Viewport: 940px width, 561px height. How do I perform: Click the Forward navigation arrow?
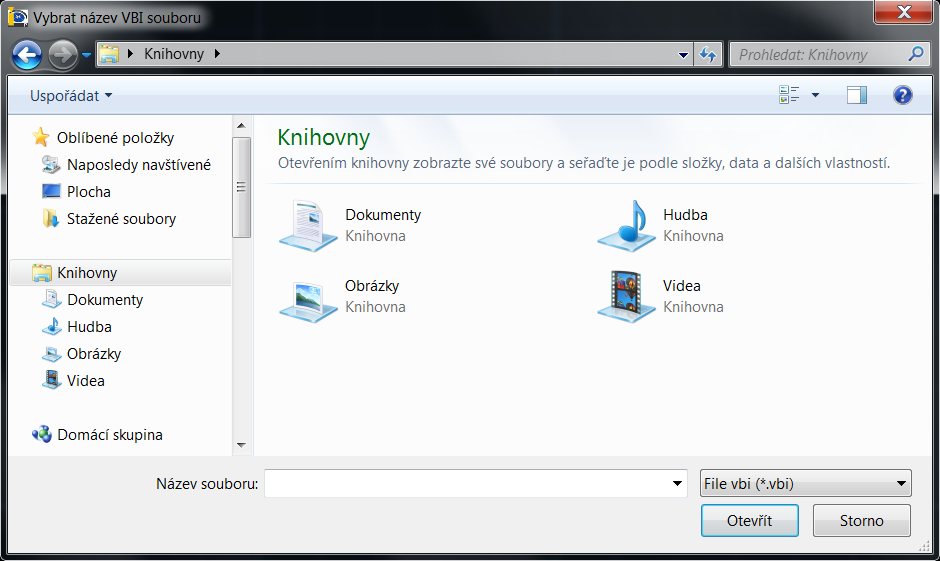(62, 55)
